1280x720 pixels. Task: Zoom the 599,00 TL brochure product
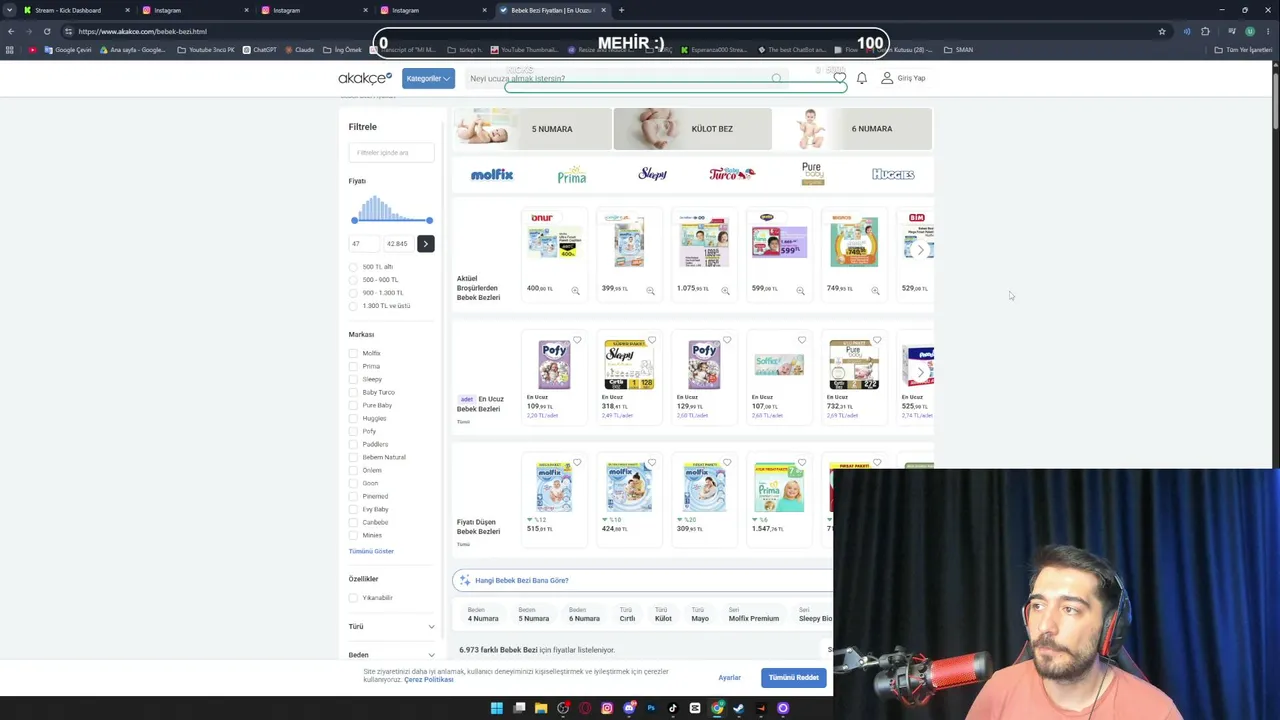(x=800, y=290)
